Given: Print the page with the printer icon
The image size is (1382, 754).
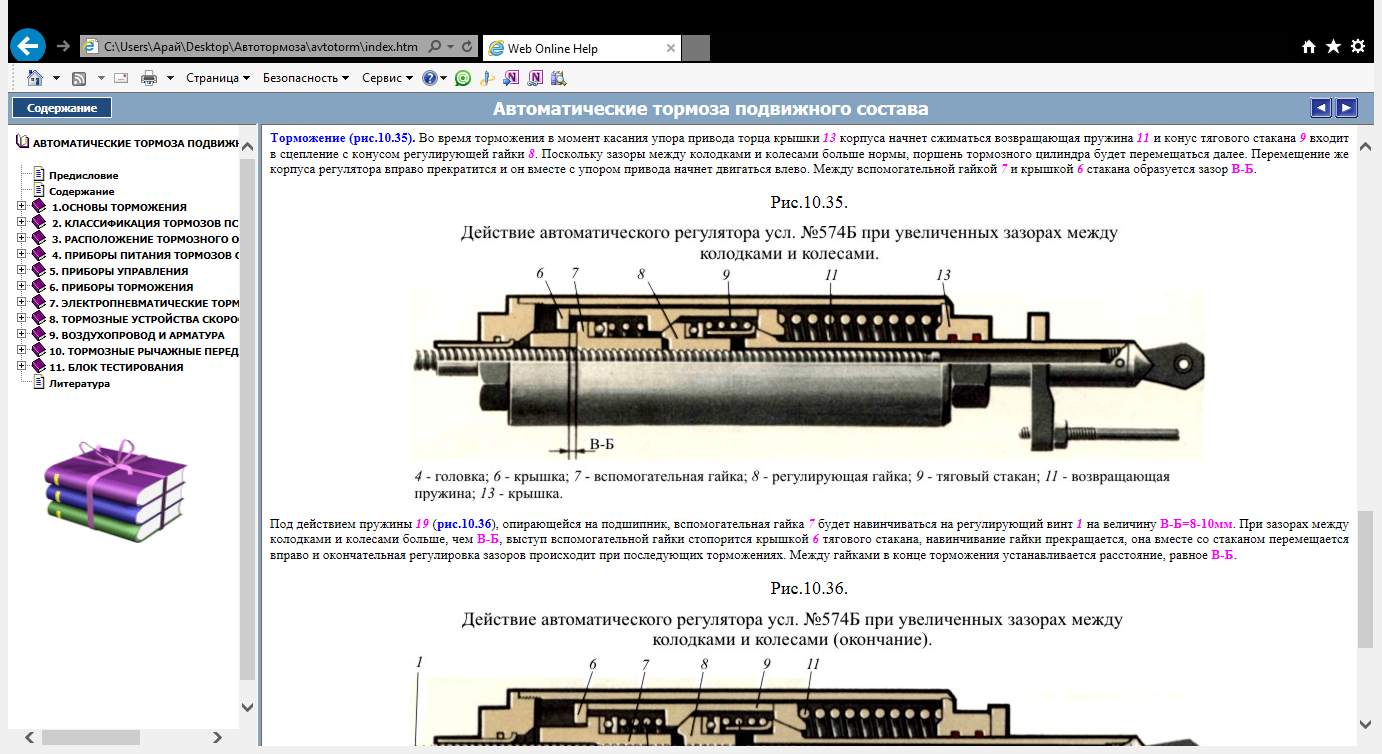Looking at the screenshot, I should click(149, 78).
